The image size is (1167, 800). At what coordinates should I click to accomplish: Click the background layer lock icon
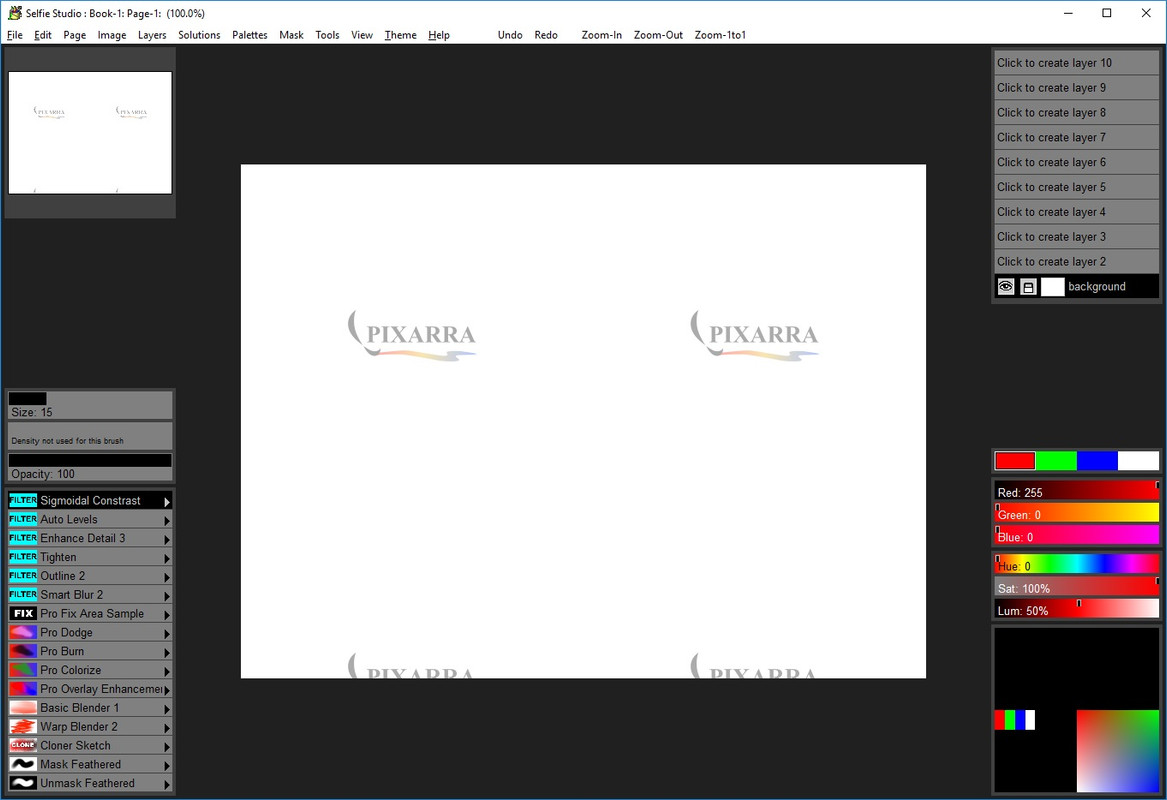[x=1028, y=287]
